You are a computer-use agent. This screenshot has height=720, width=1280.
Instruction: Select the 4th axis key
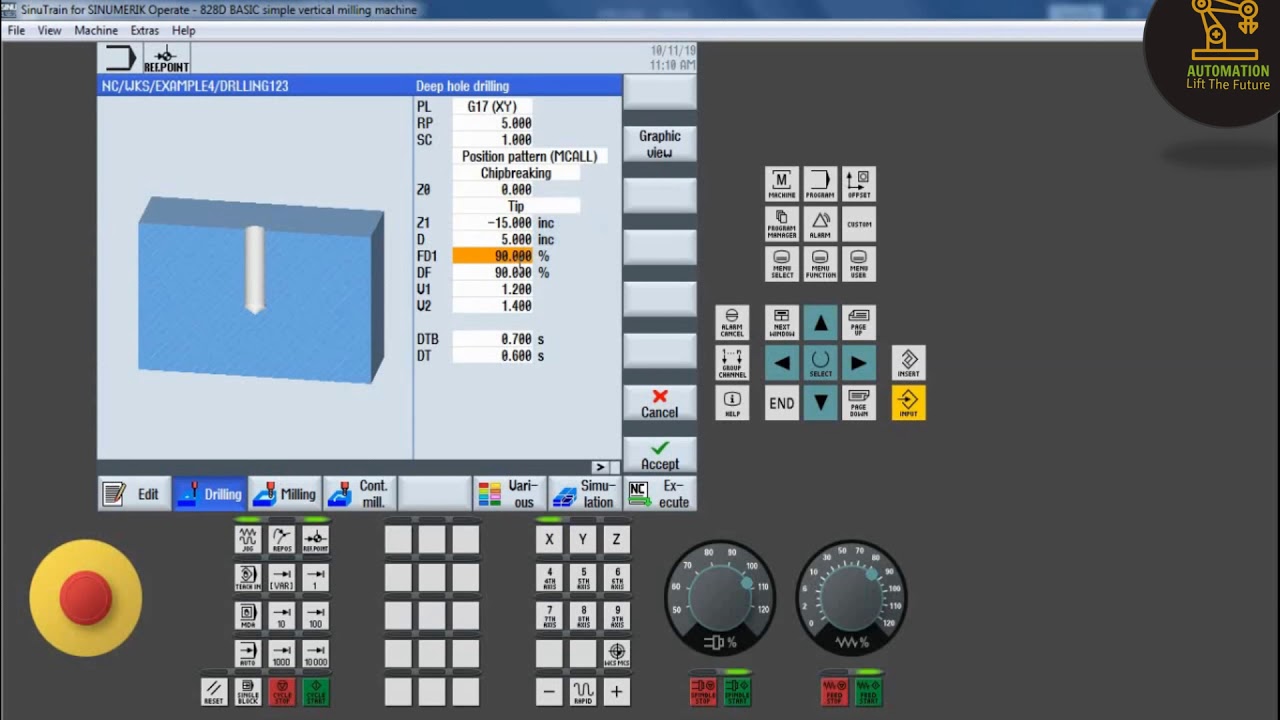click(x=549, y=578)
